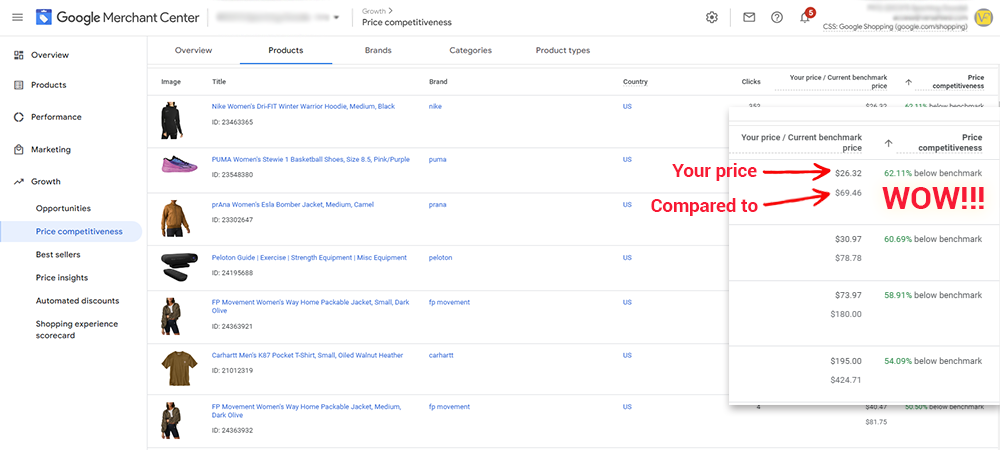Click the prana brand link
This screenshot has height=450, width=1000.
tap(438, 205)
